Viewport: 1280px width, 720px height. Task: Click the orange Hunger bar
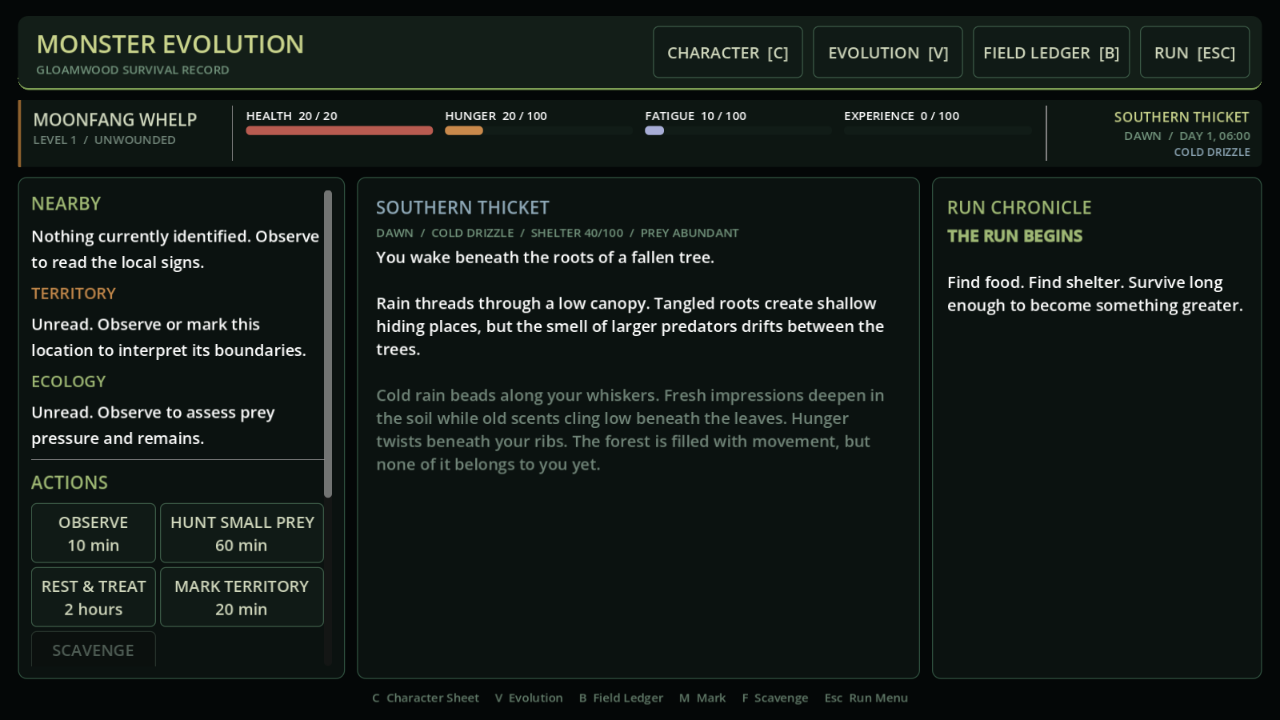coord(538,130)
